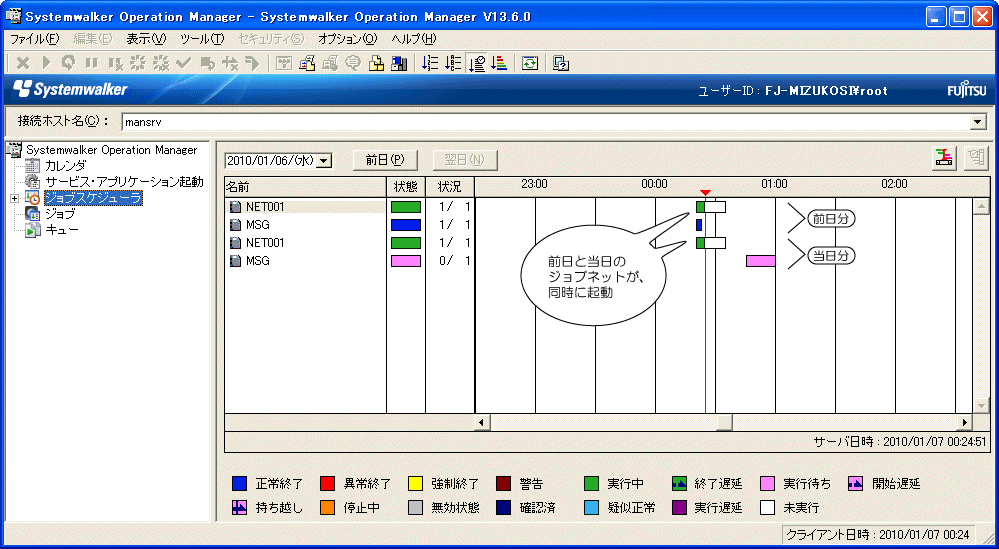999x549 pixels.
Task: Click the pink waiting bar on the Gantt timeline
Action: (761, 260)
